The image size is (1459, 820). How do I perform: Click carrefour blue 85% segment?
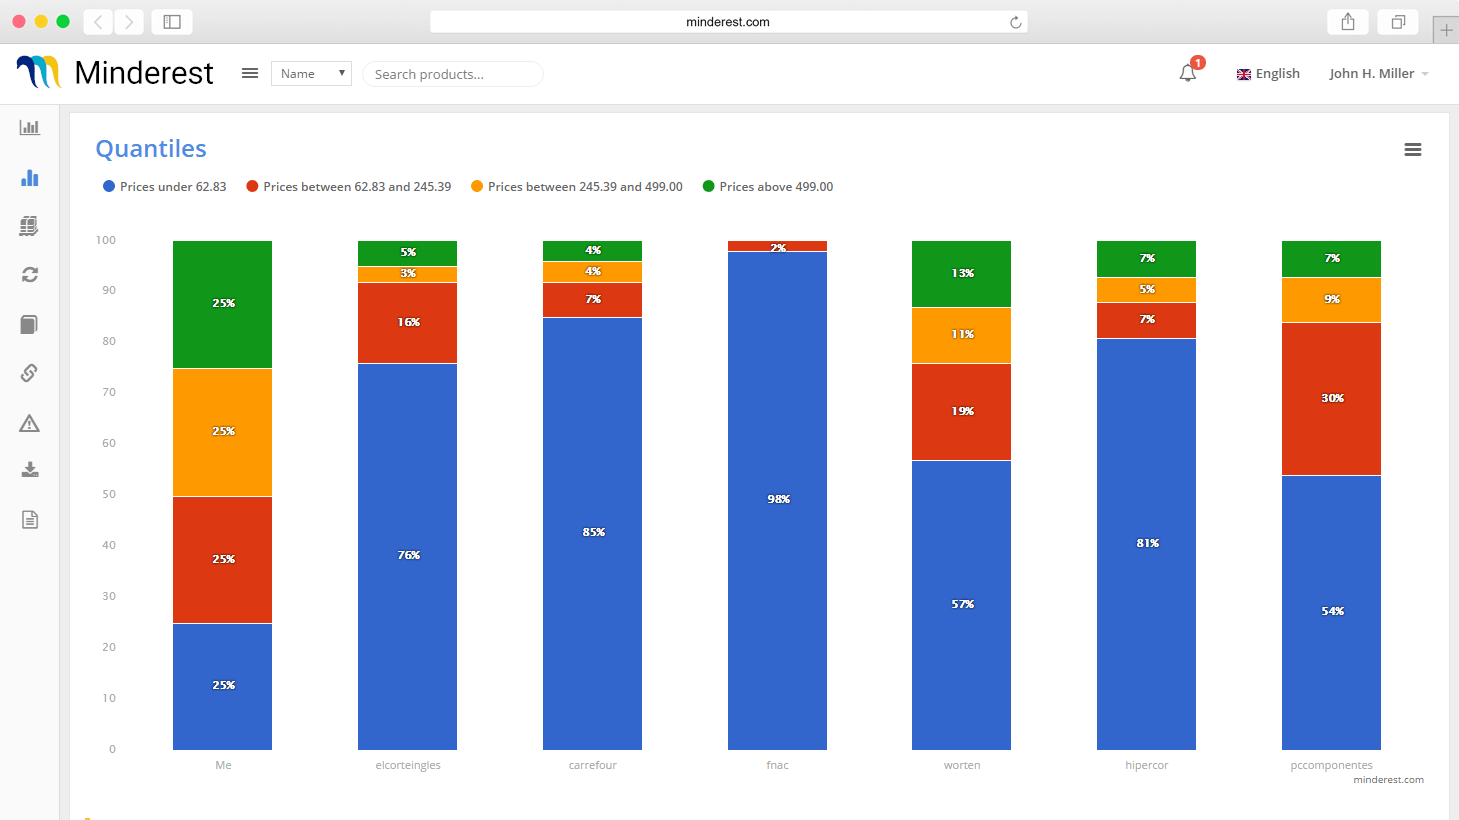click(x=592, y=534)
